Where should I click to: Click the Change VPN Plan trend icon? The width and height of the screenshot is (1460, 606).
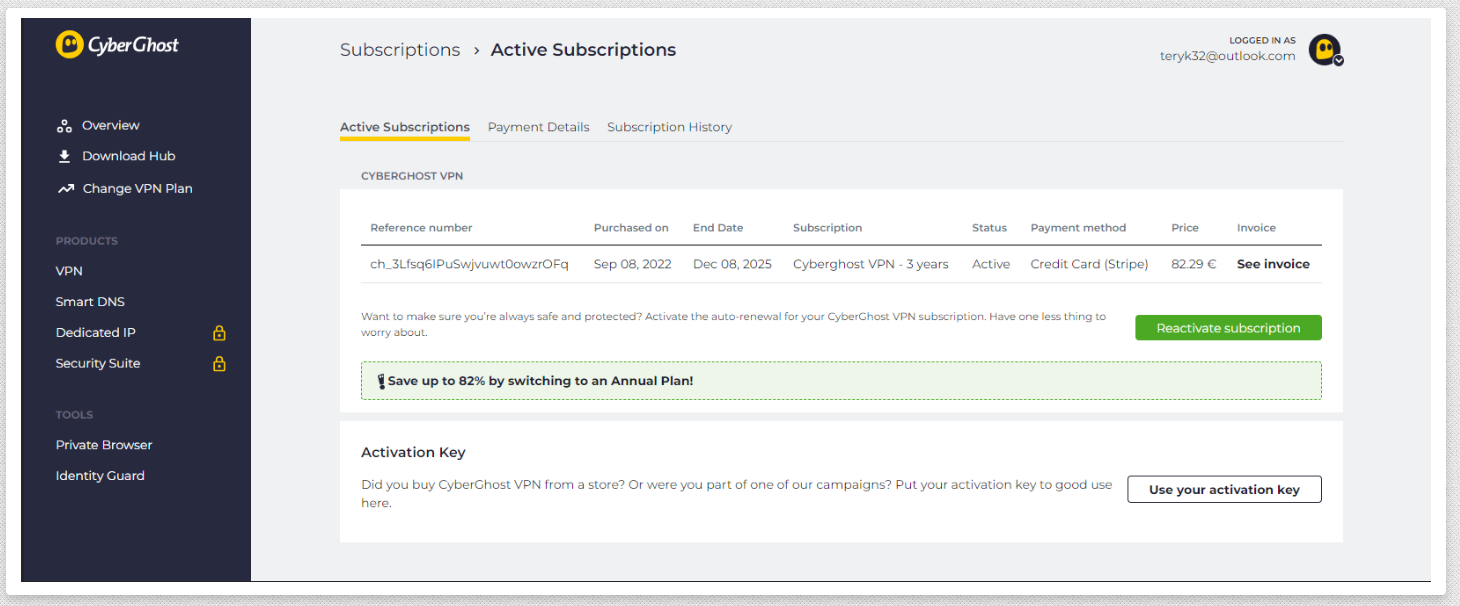(65, 189)
